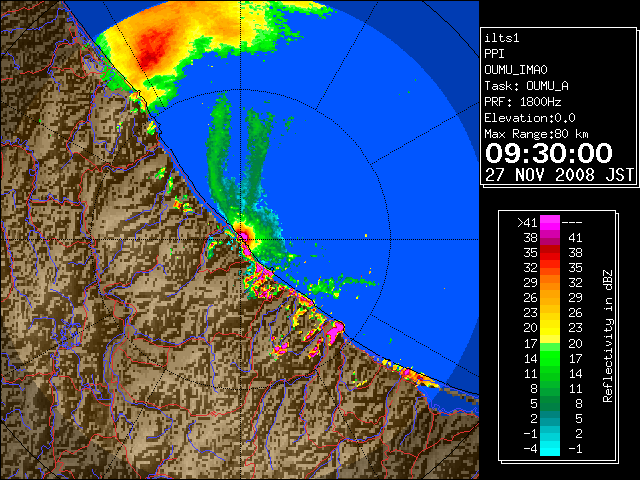
Task: Click the 'Elevation:0.0' text
Action: [x=530, y=118]
